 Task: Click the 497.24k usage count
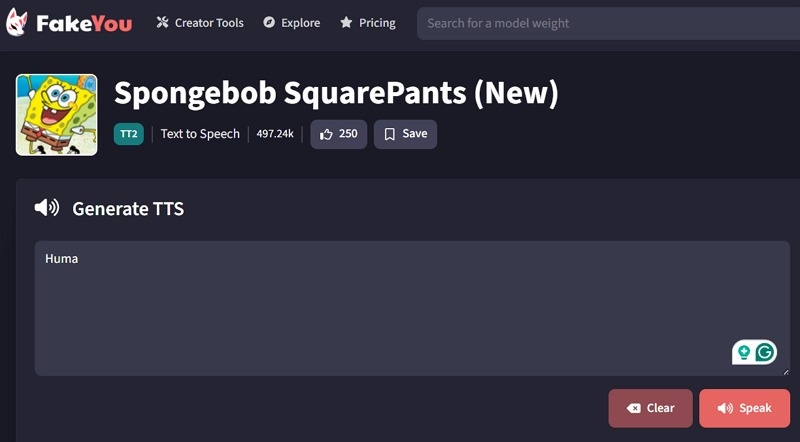coord(275,134)
